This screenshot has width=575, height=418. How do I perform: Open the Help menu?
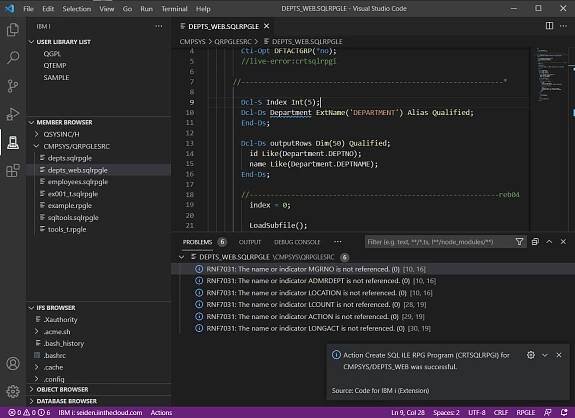[203, 8]
